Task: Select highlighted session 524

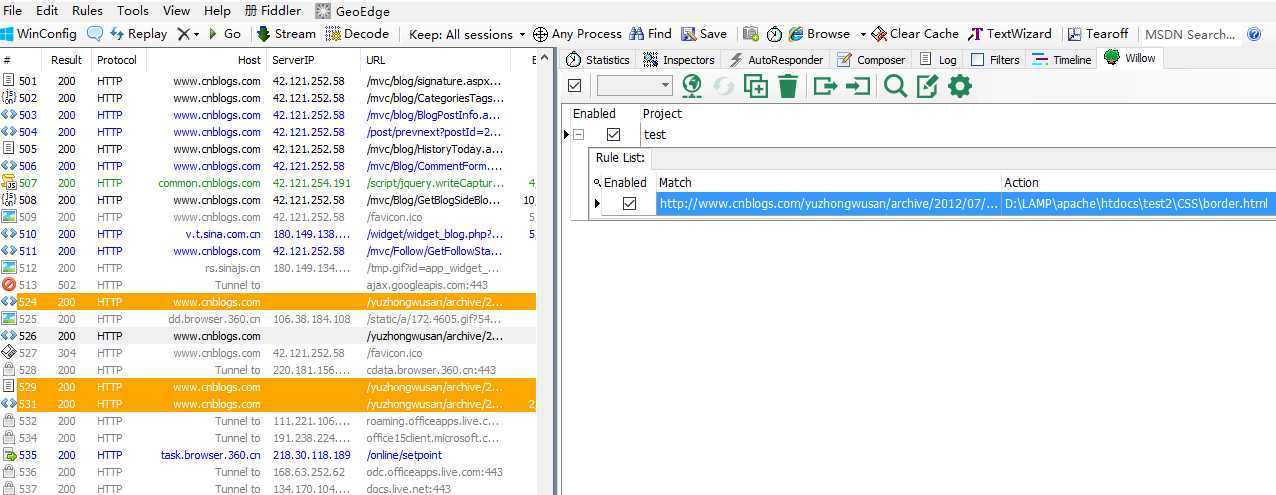Action: pos(268,302)
